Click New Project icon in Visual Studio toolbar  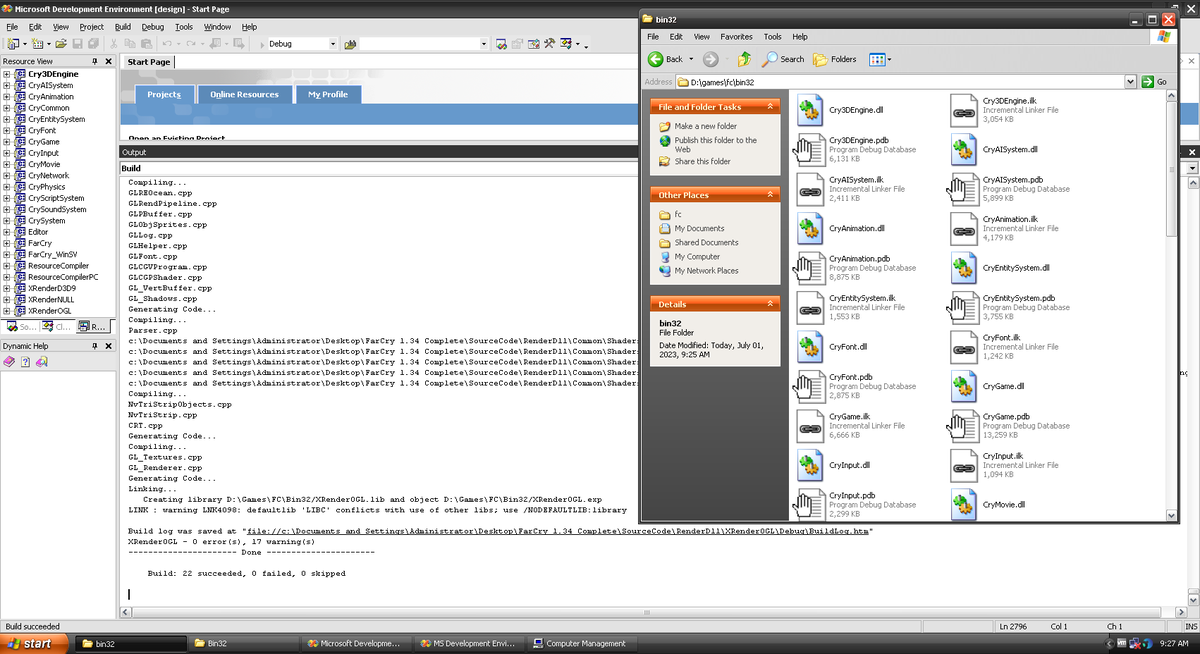[12, 44]
